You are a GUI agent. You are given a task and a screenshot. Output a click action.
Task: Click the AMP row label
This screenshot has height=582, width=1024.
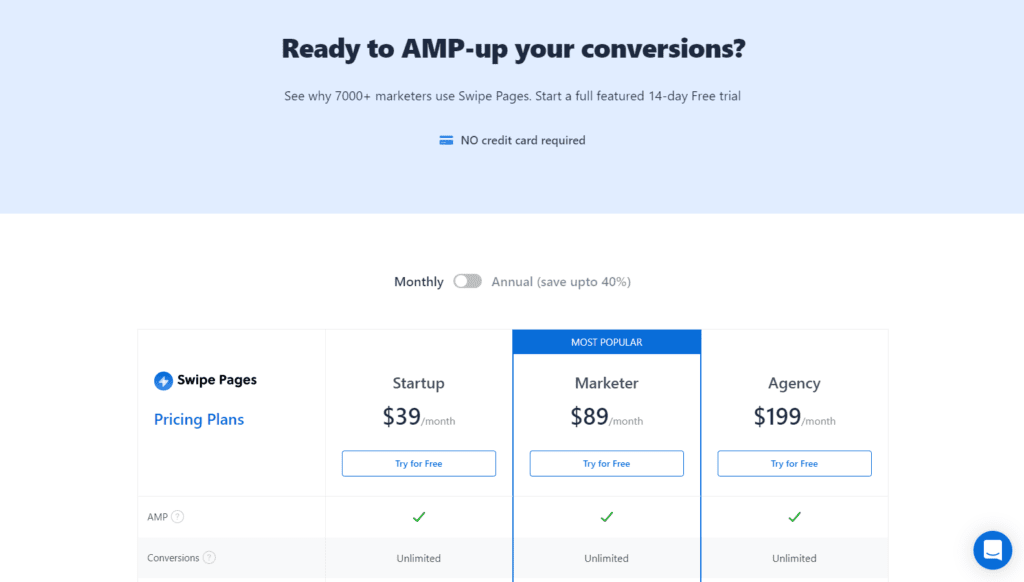click(157, 517)
